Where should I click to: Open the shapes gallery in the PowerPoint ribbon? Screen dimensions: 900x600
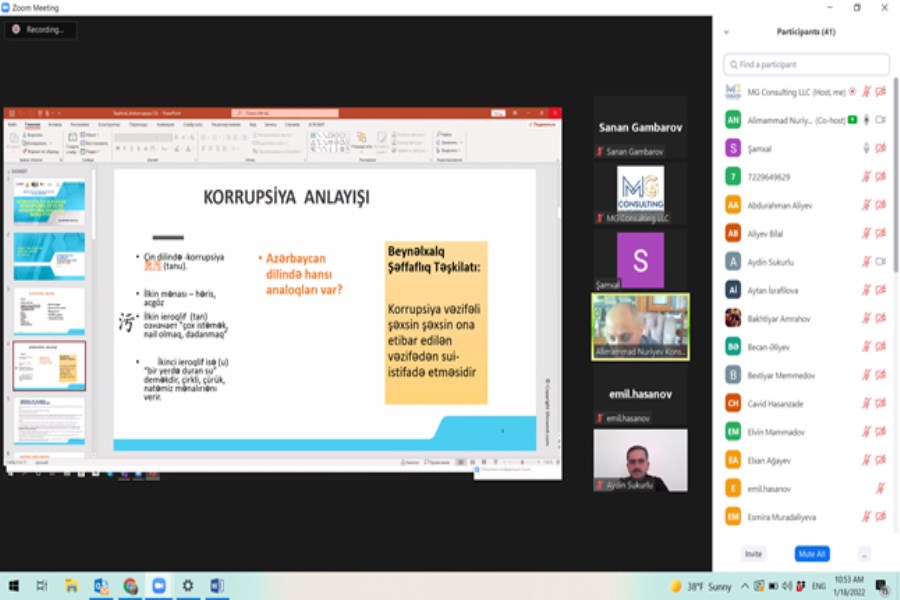click(329, 142)
